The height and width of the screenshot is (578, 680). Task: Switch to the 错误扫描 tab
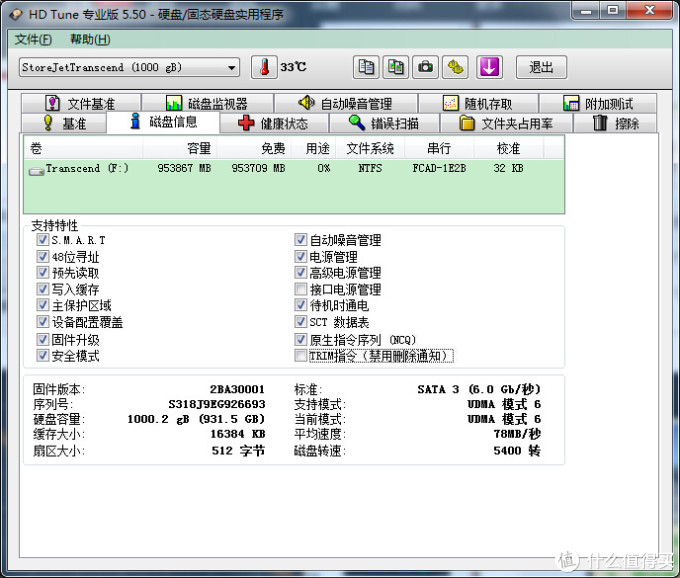click(x=385, y=124)
